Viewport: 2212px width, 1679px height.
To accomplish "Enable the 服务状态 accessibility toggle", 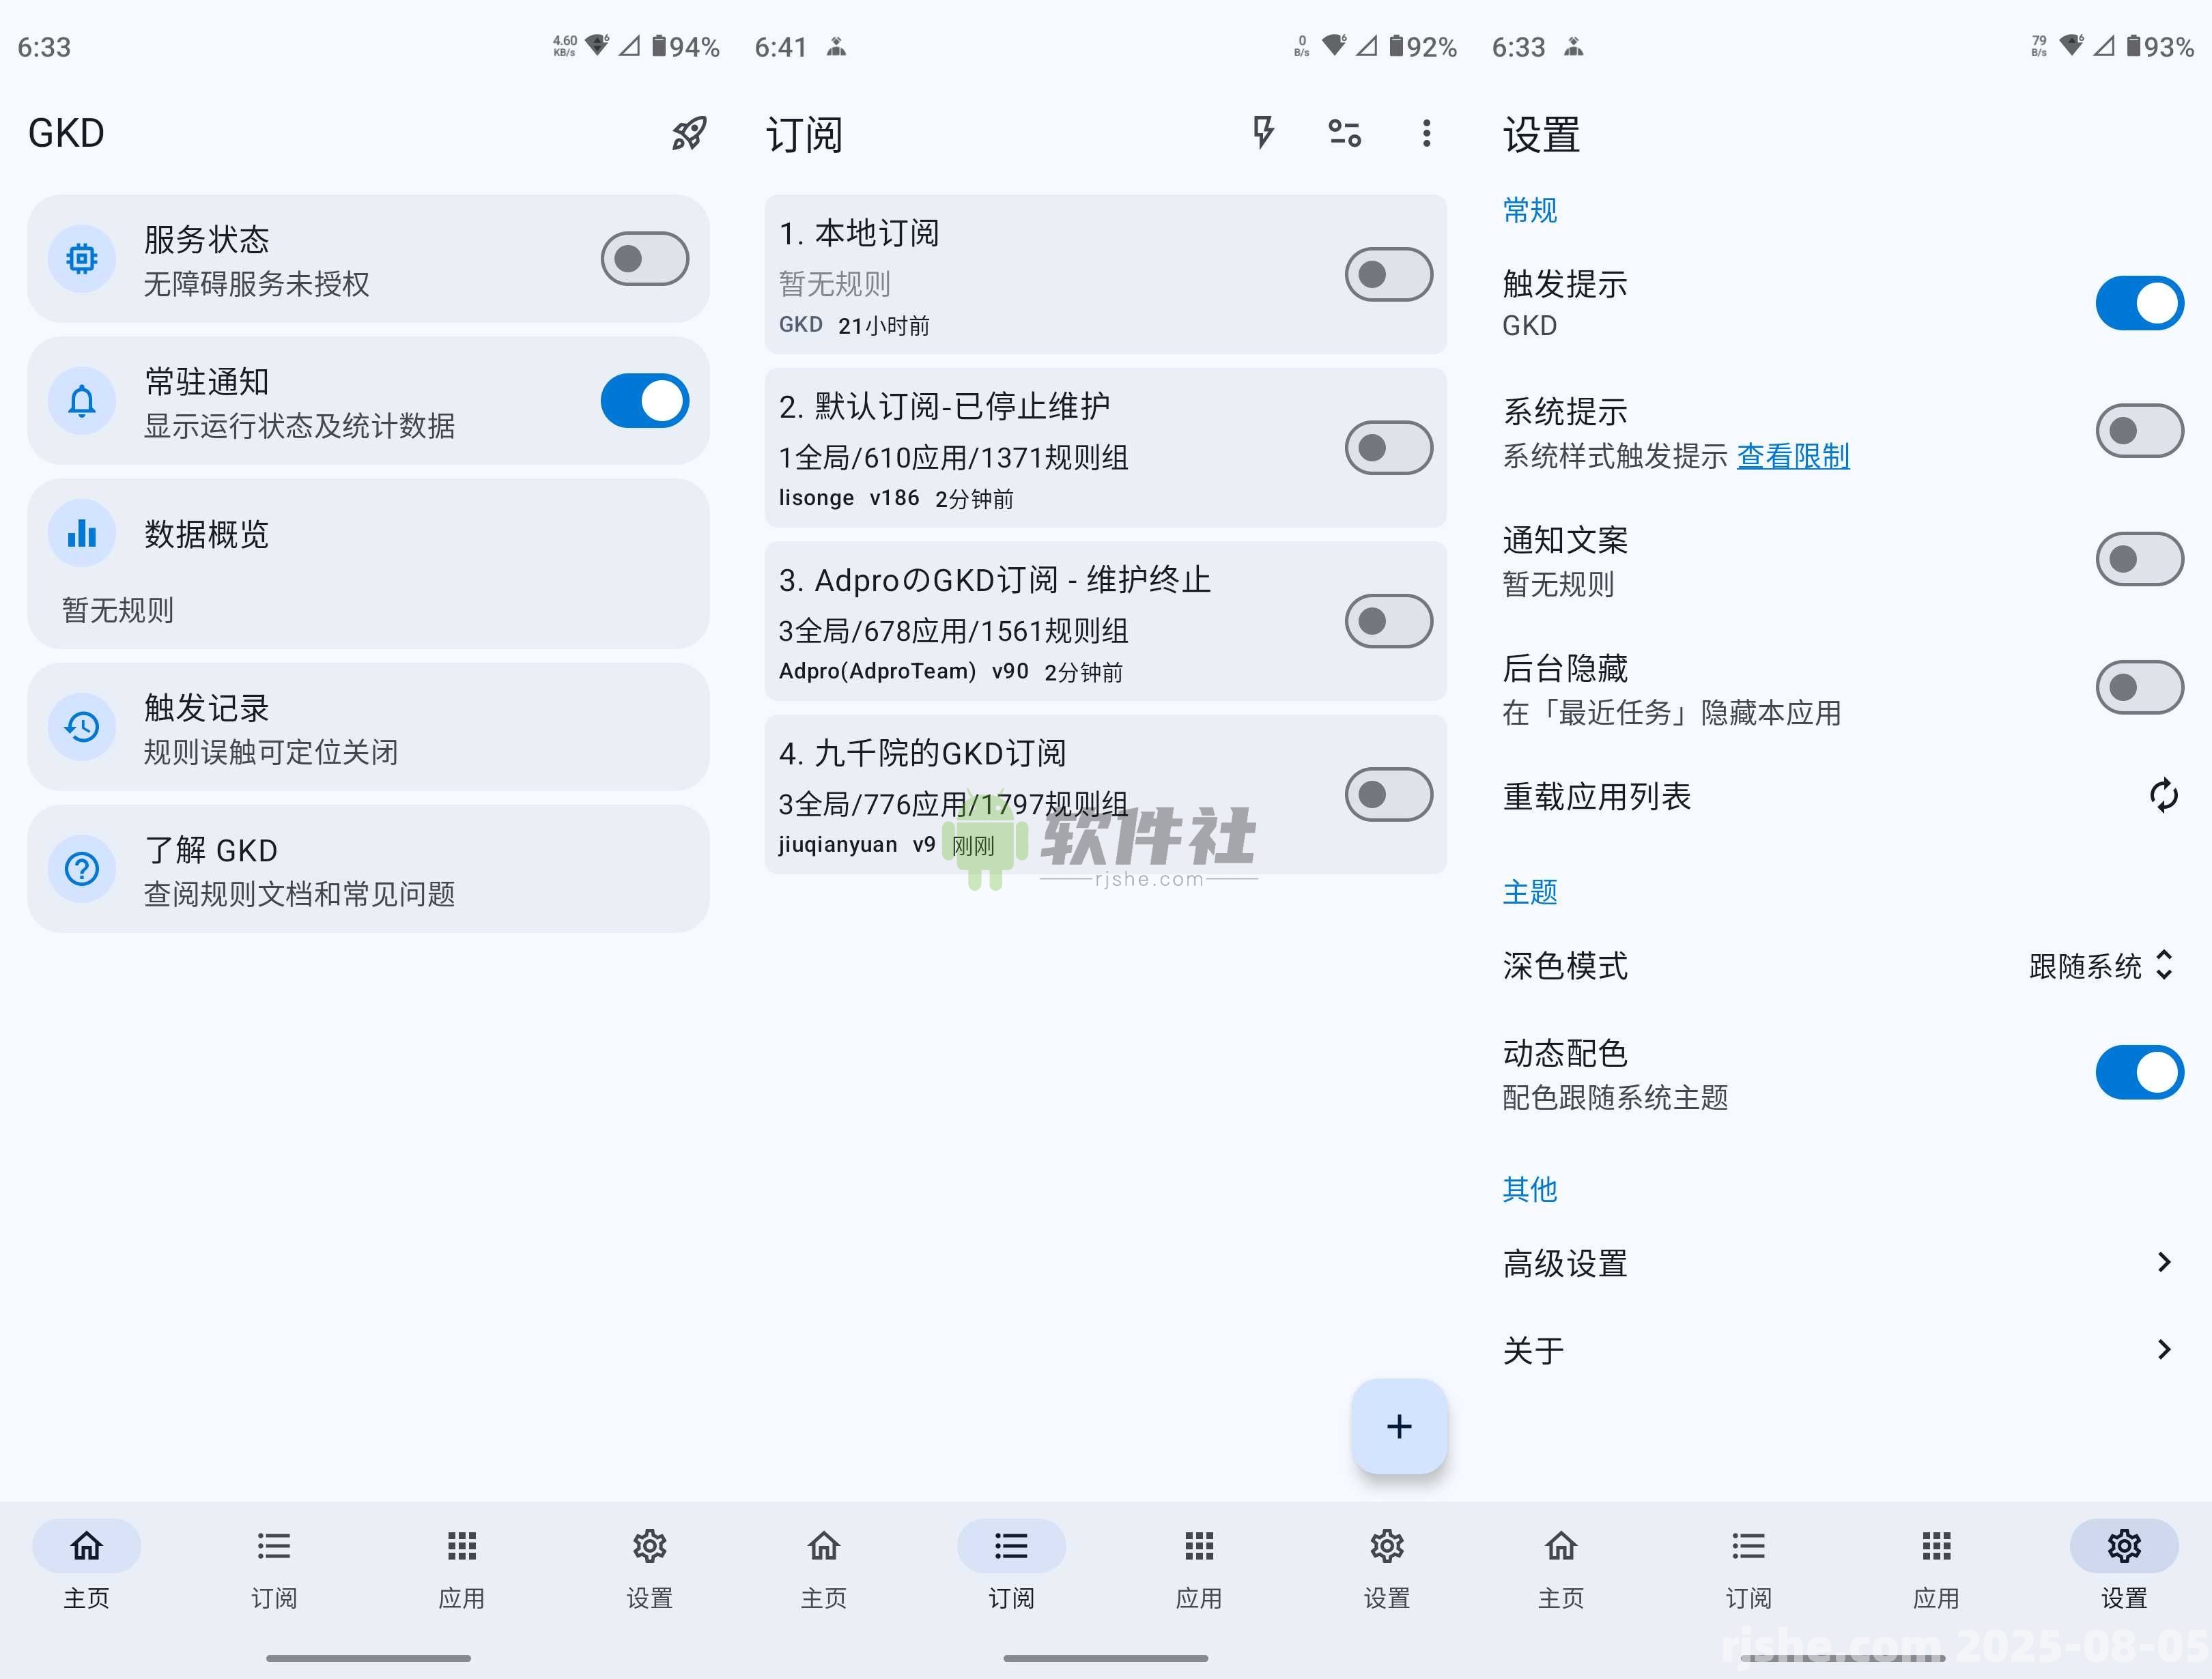I will 644,258.
